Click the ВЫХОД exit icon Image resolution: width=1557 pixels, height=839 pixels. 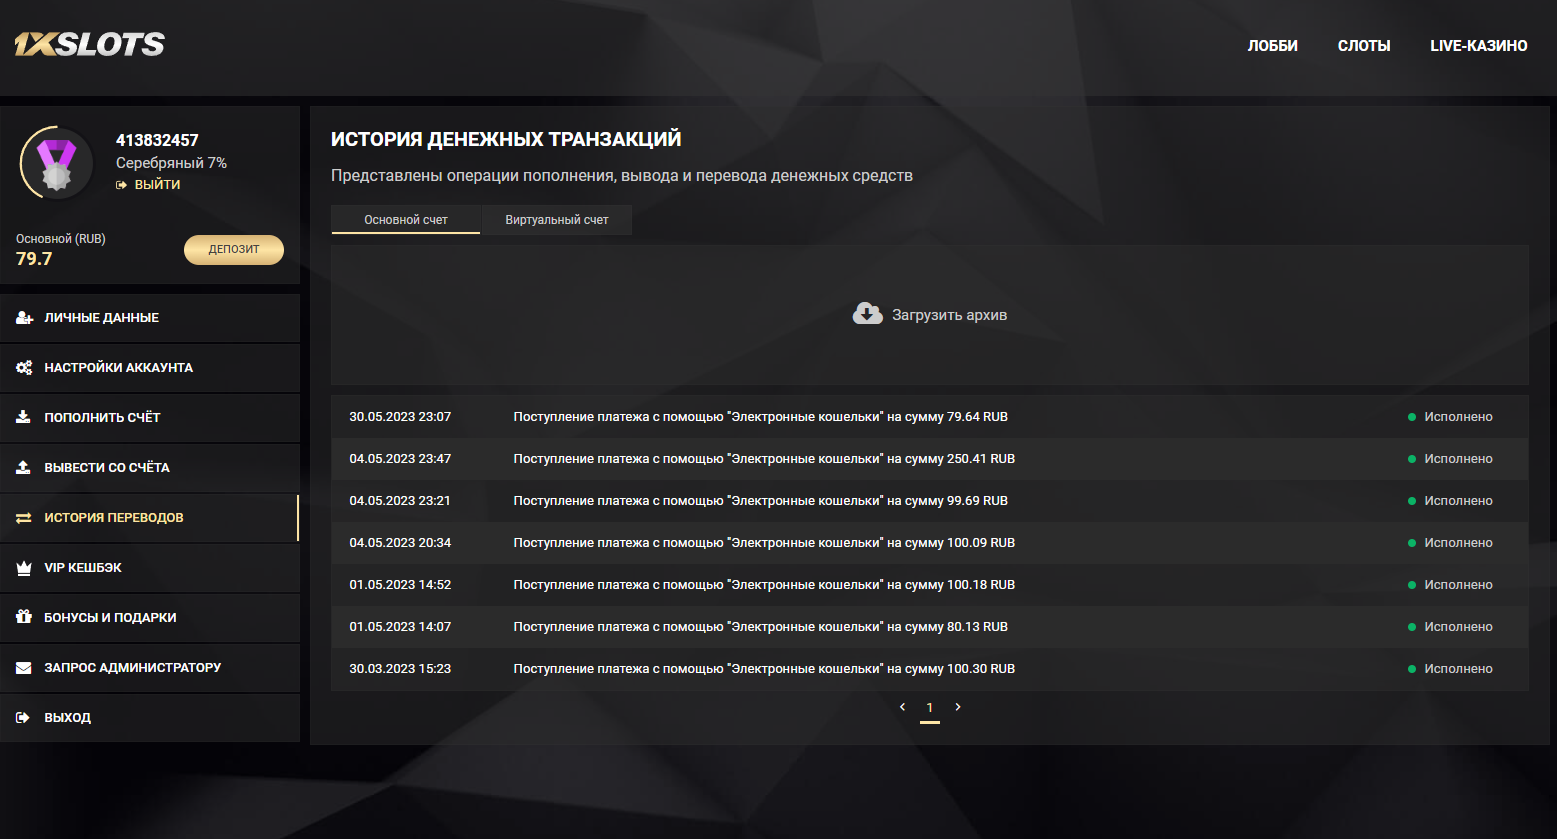coord(24,718)
